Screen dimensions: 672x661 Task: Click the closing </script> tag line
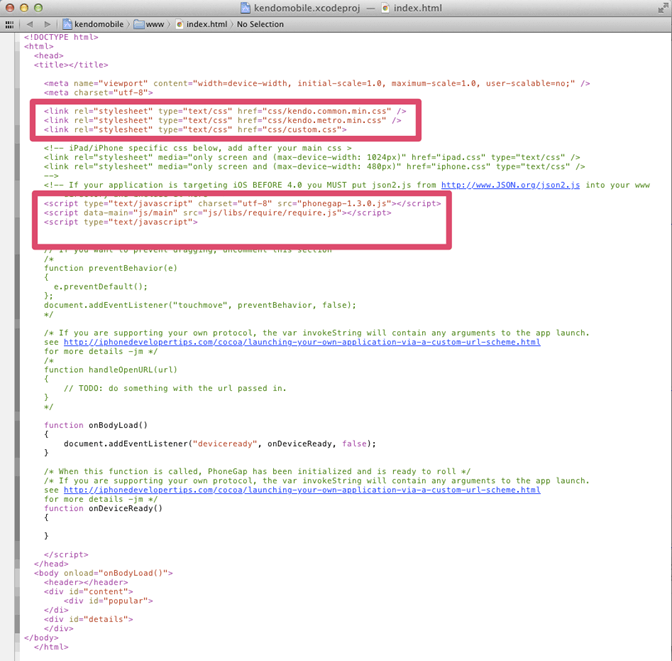[x=66, y=555]
